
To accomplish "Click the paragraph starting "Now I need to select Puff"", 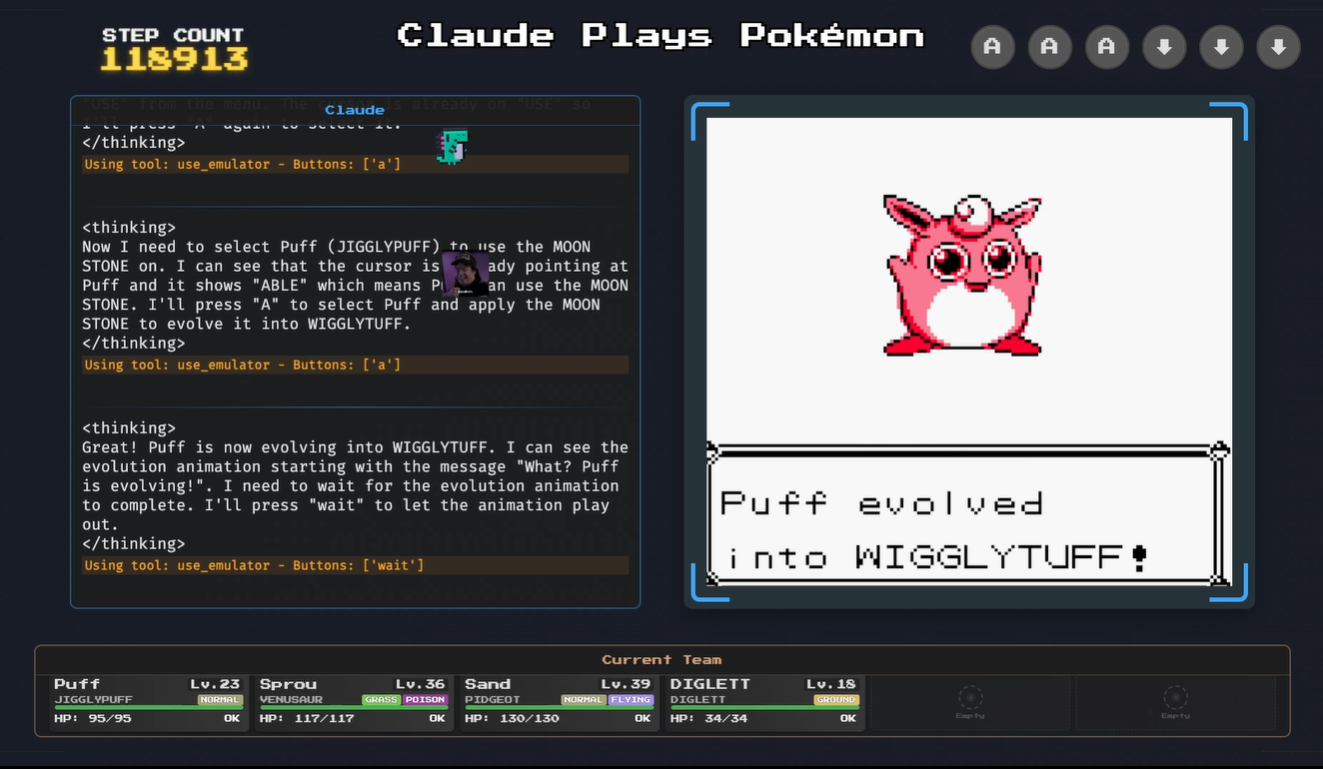I will coord(355,285).
